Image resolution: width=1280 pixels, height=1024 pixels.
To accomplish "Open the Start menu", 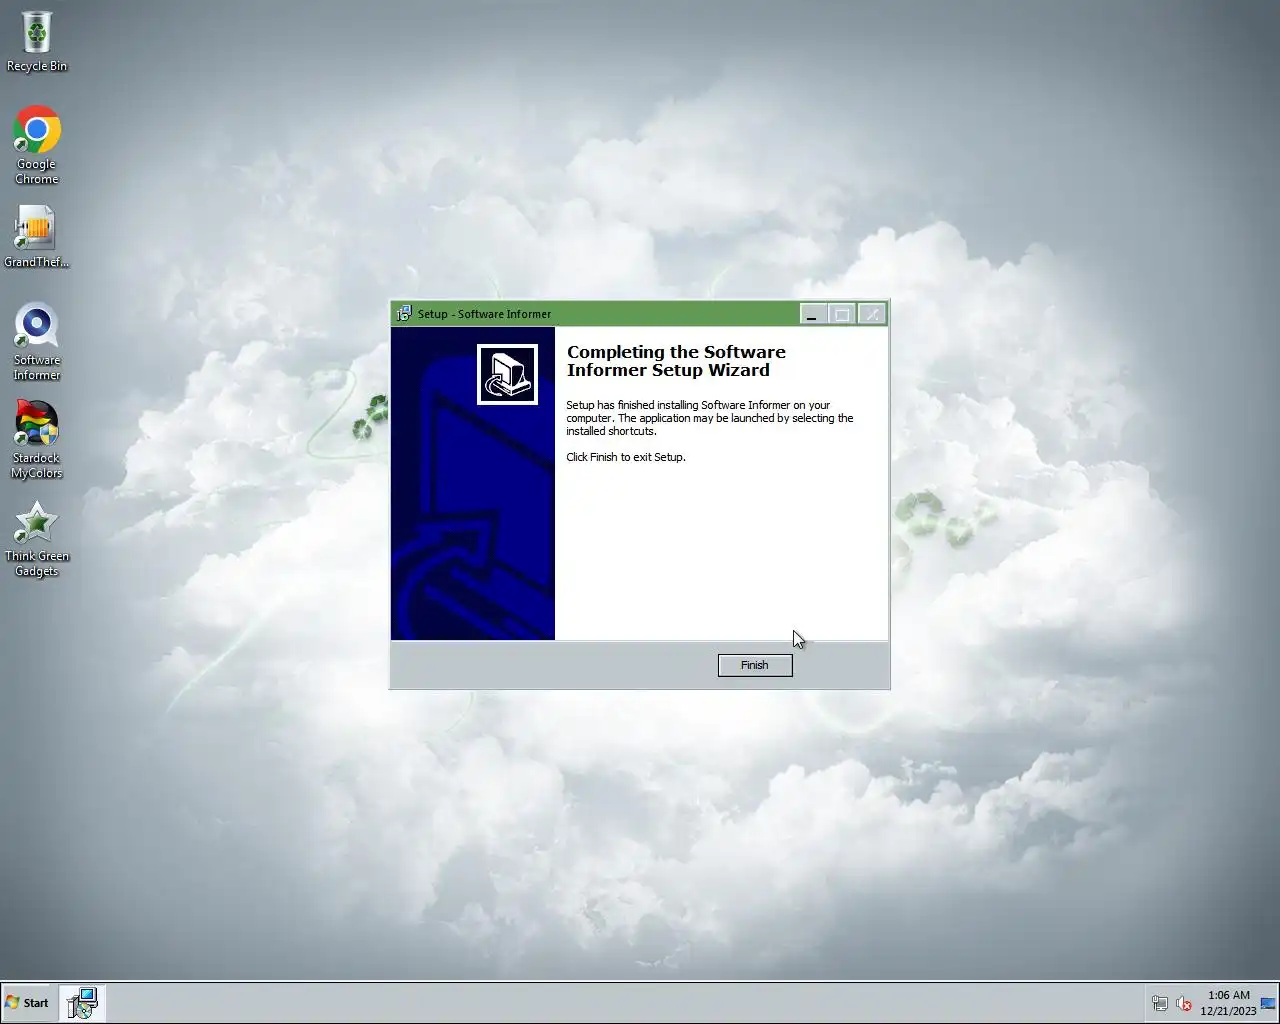I will [27, 1003].
